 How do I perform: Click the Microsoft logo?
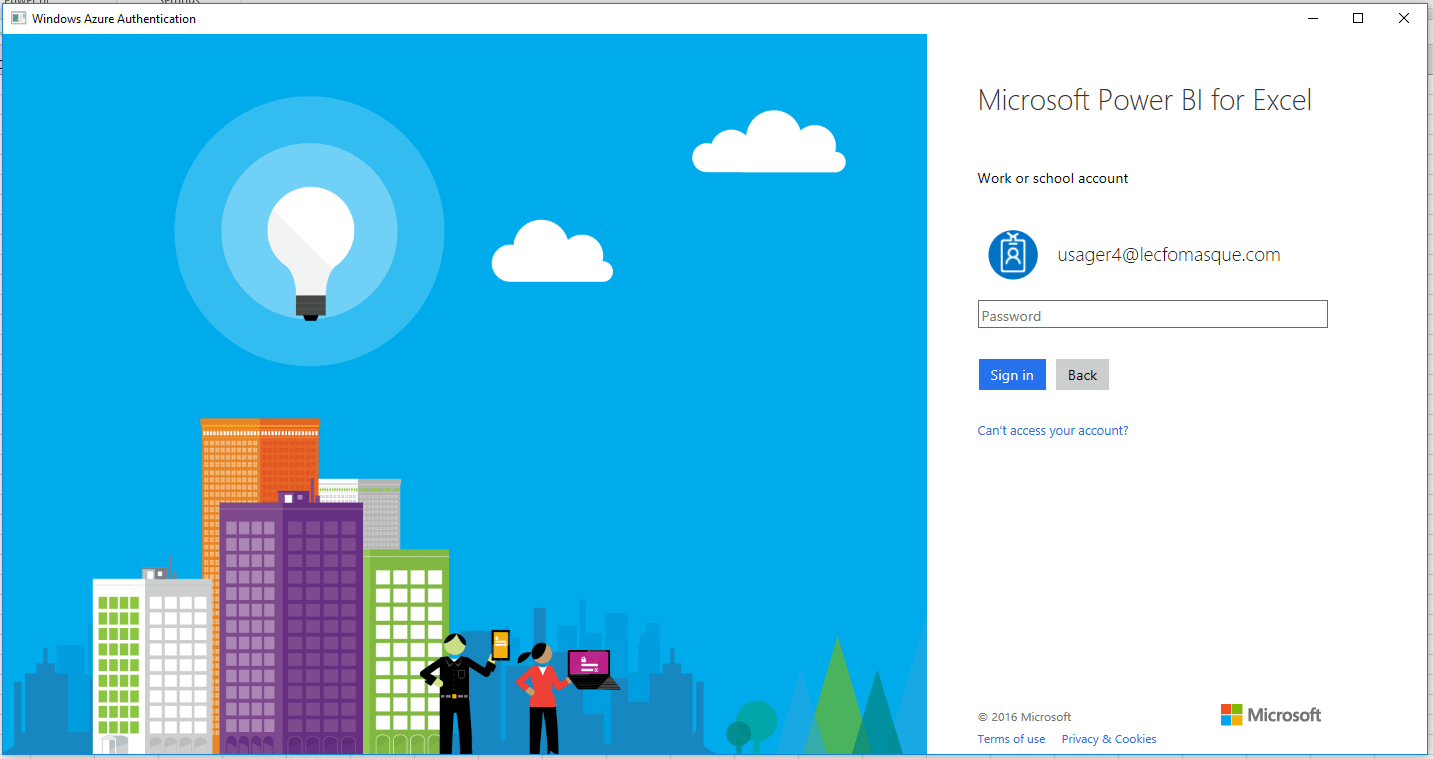coord(1270,714)
